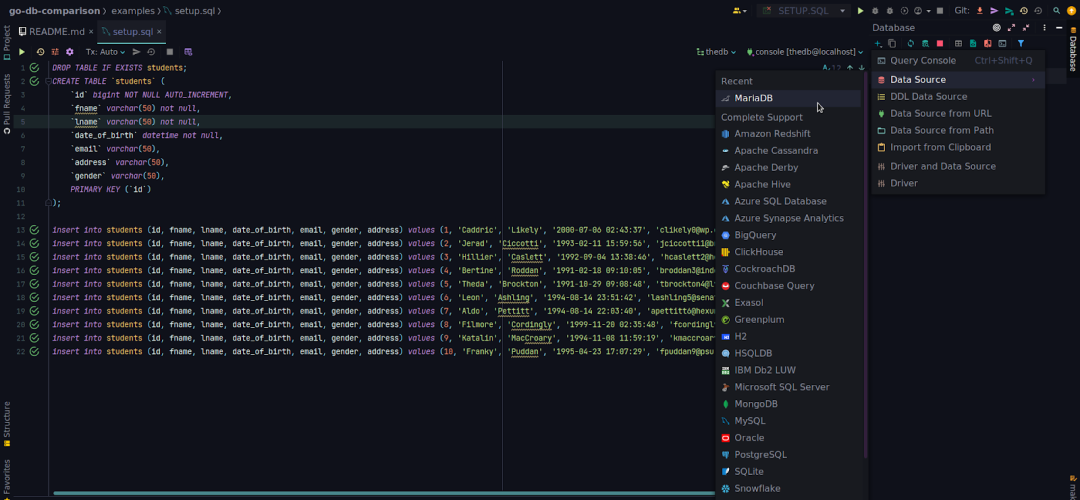Click the Git Commit purple arrow icon
Screen dimensions: 1080x500
[x=994, y=11]
